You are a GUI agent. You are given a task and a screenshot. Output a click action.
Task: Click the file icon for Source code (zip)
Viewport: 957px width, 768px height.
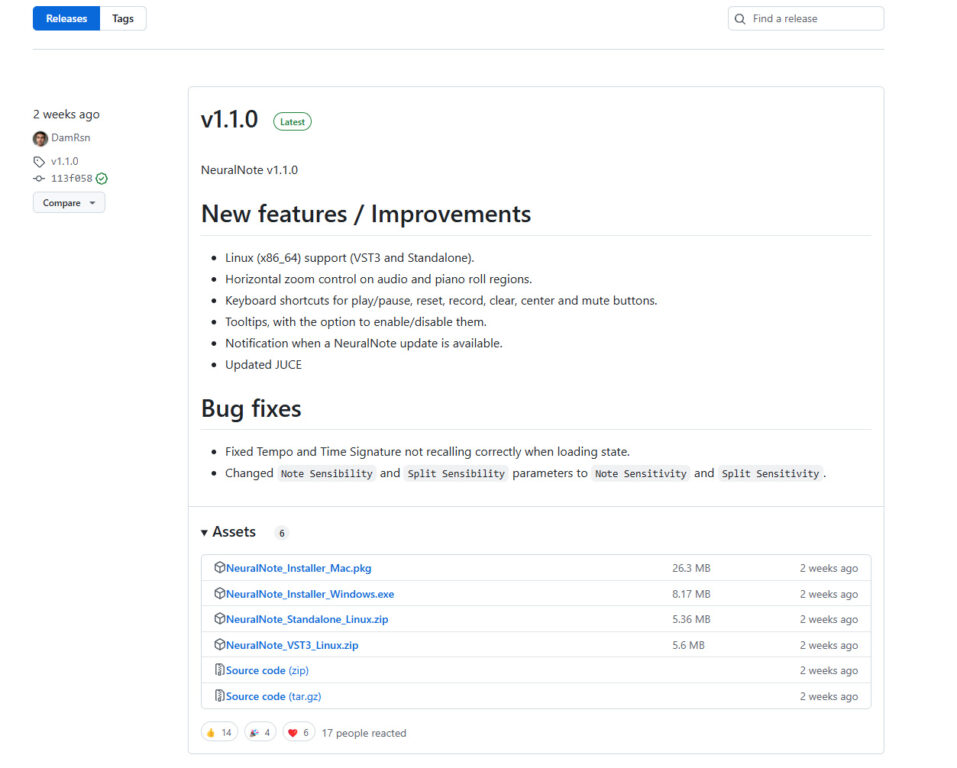point(219,671)
